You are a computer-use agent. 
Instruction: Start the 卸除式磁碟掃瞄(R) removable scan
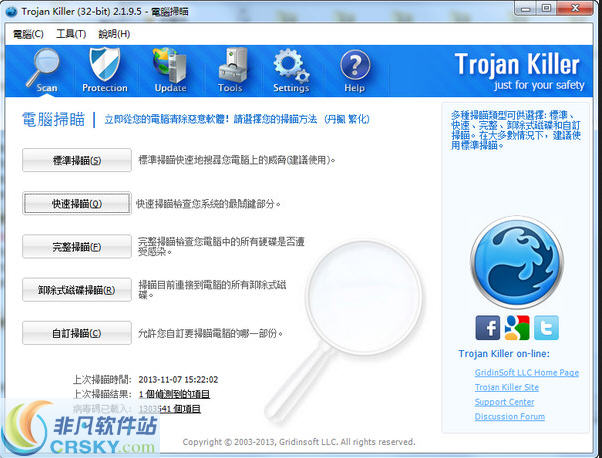[x=77, y=290]
